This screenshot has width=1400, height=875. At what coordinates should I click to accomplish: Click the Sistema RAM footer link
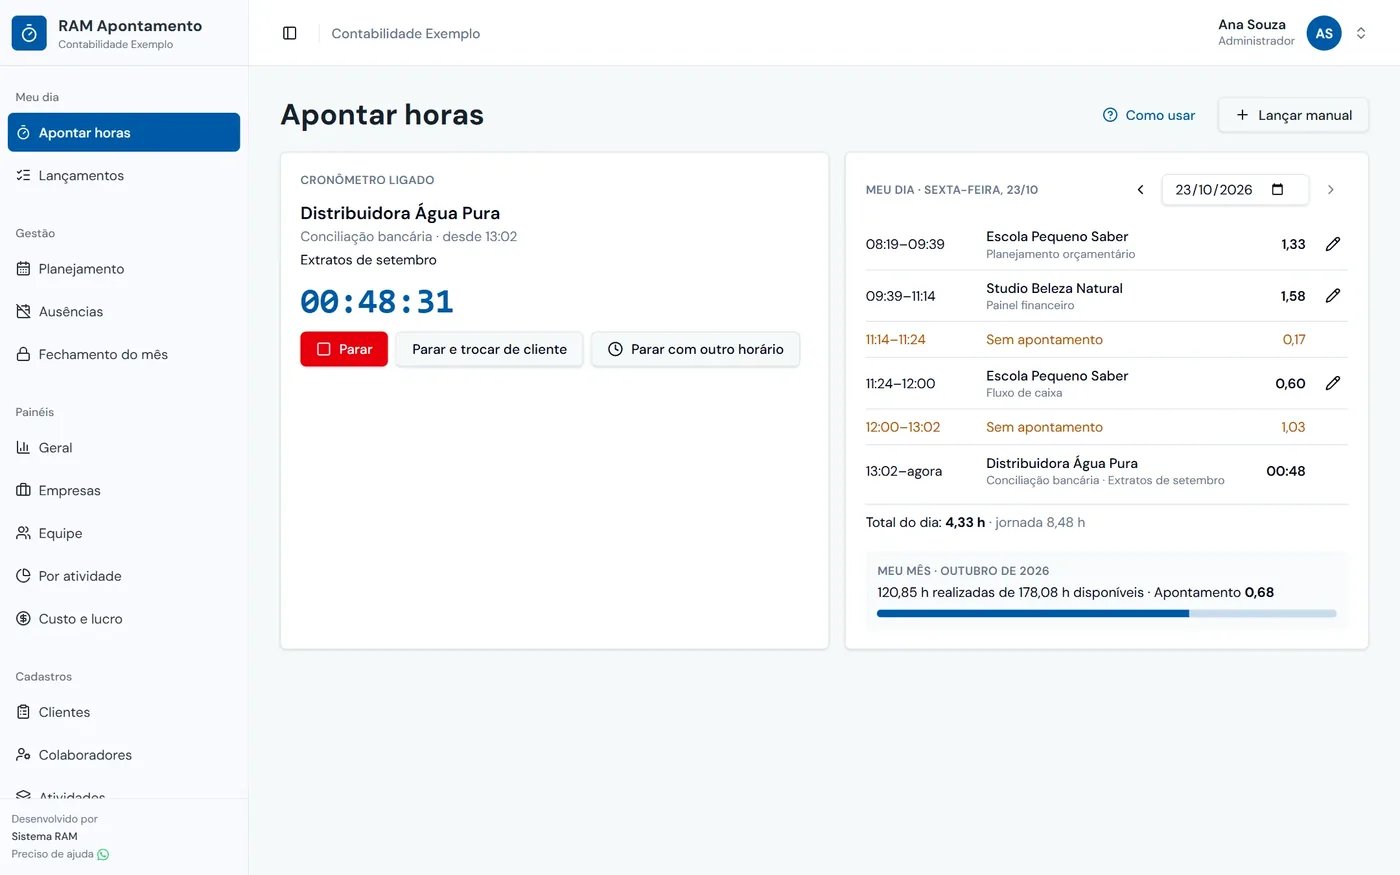click(44, 836)
